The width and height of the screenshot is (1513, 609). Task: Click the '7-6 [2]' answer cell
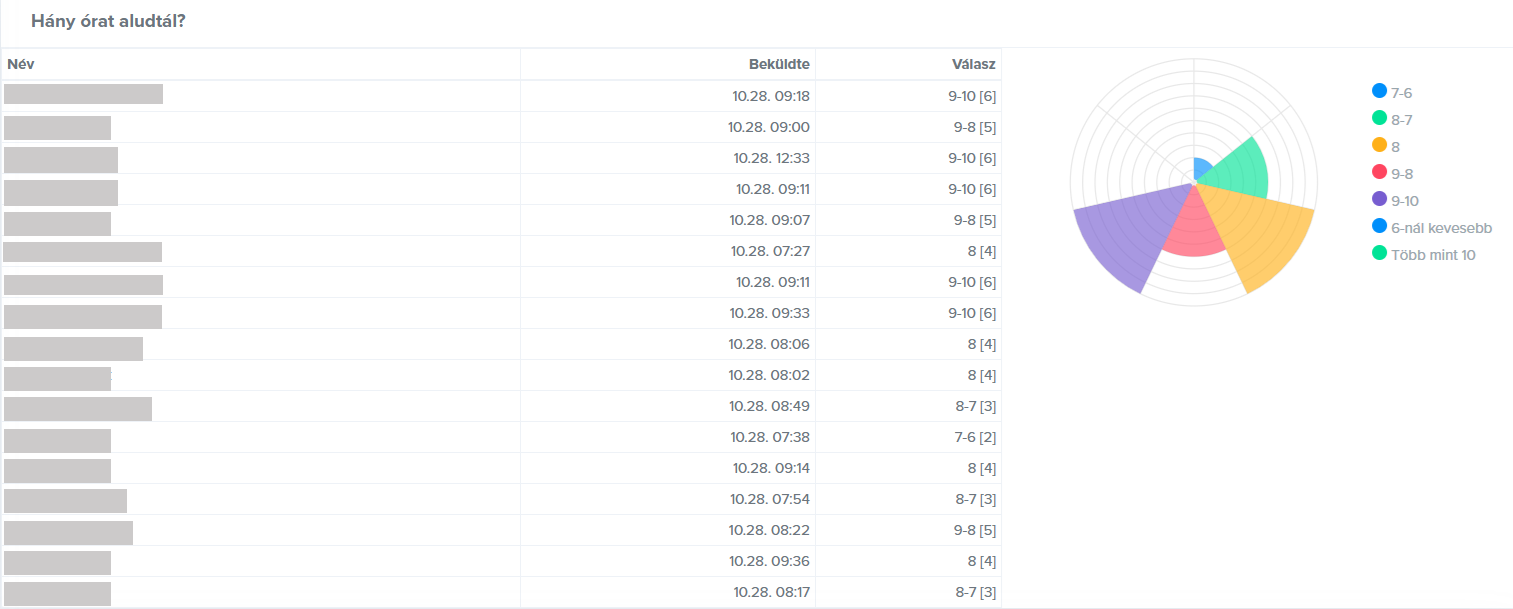click(x=974, y=437)
